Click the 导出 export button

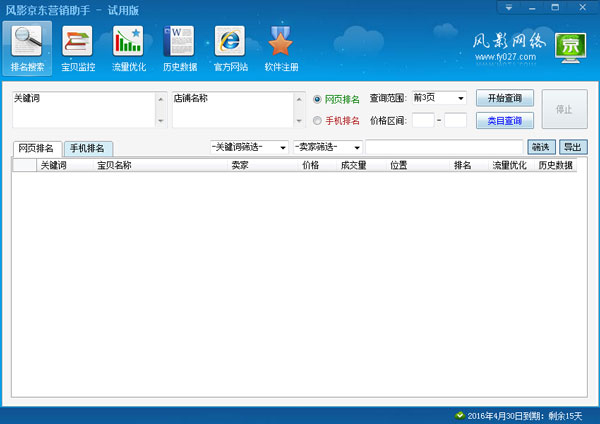573,147
